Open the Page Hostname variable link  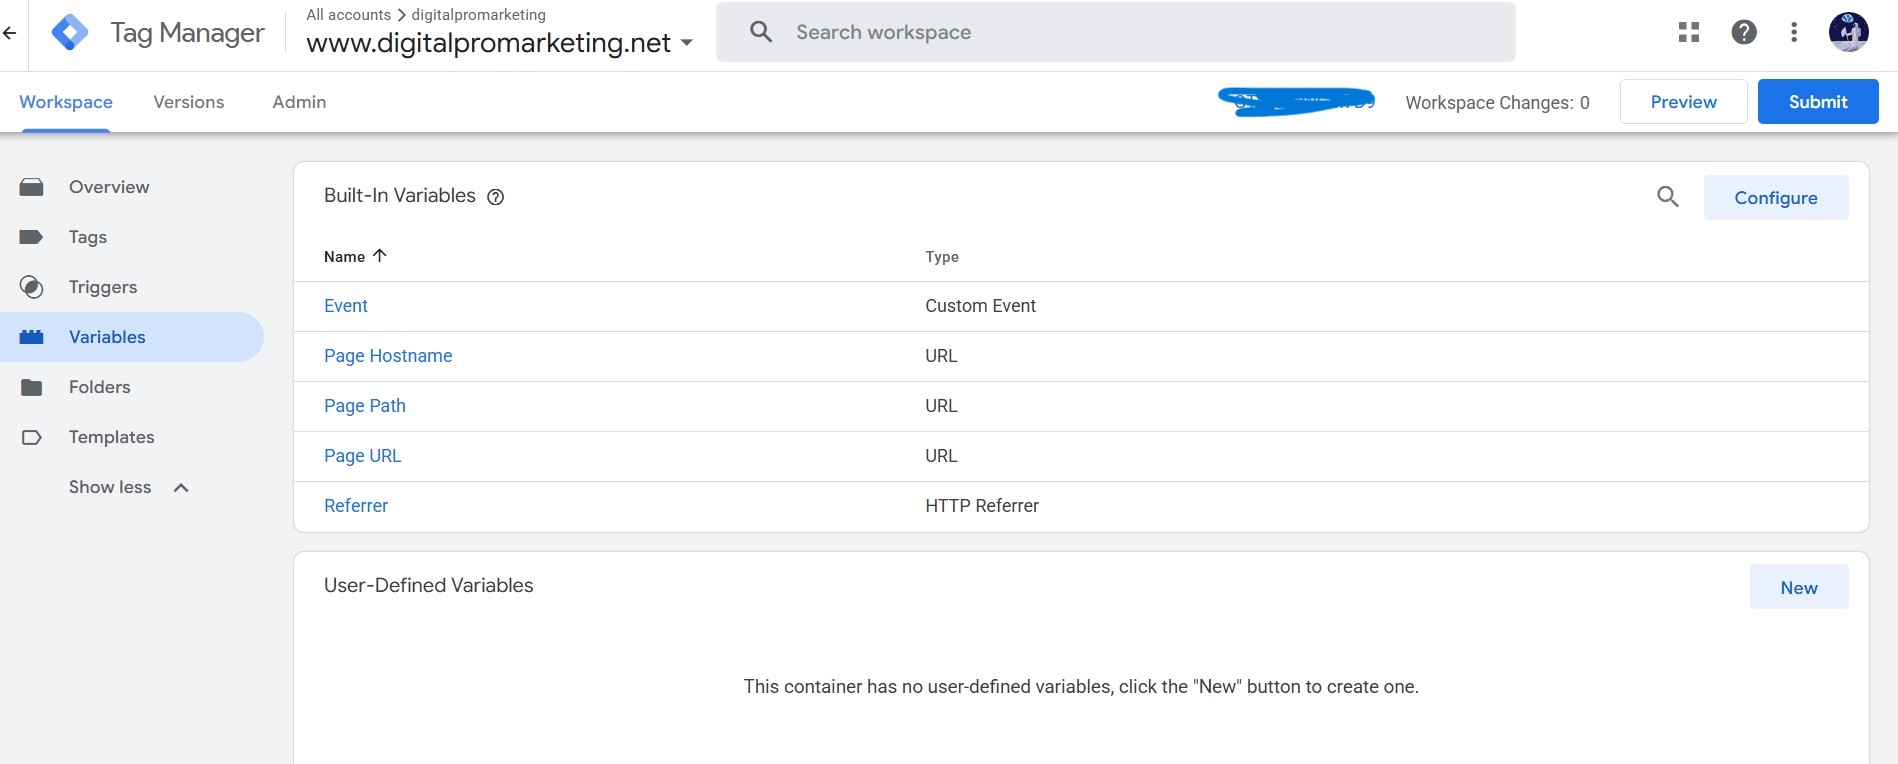pyautogui.click(x=388, y=356)
